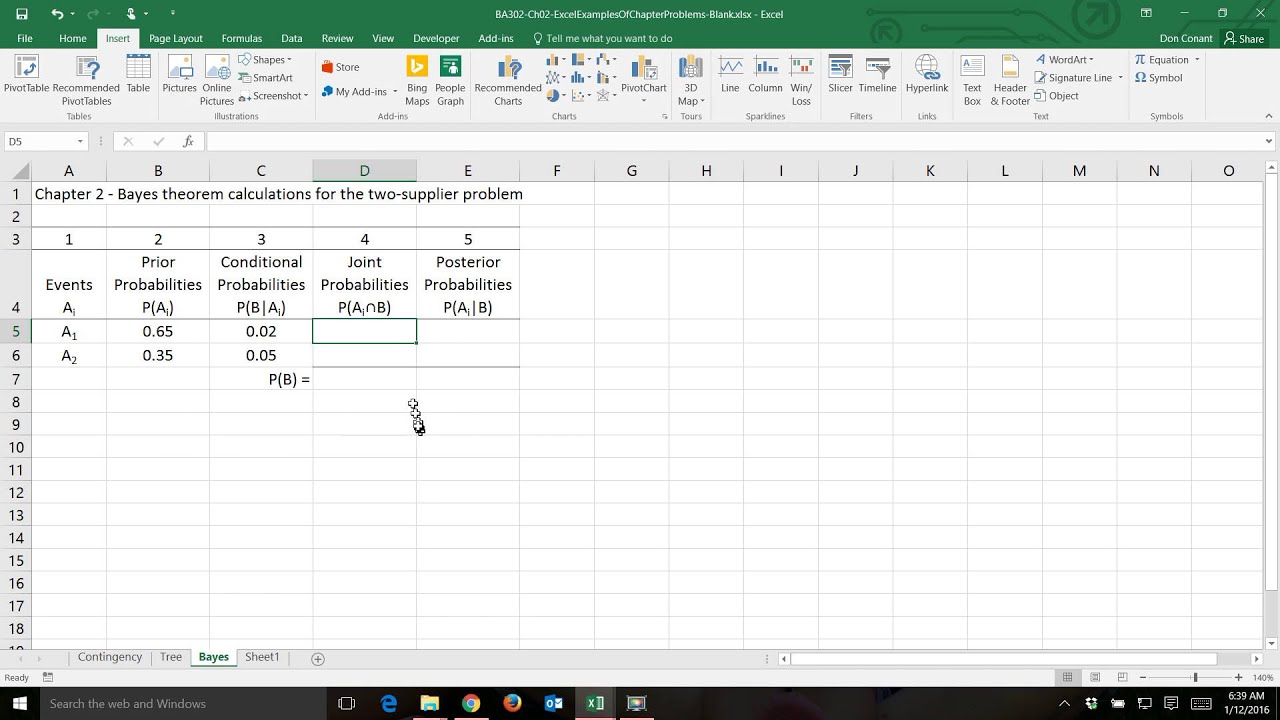Open the Name Box dropdown

80,142
